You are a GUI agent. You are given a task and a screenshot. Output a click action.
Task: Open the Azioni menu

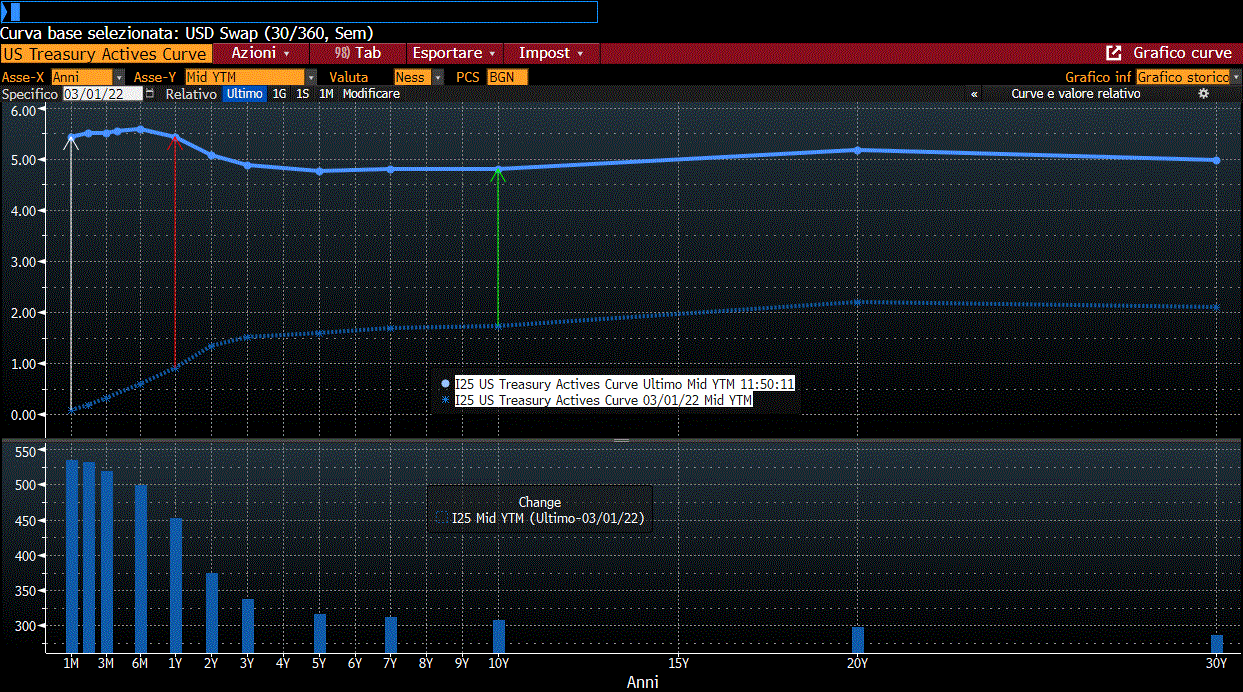(261, 53)
